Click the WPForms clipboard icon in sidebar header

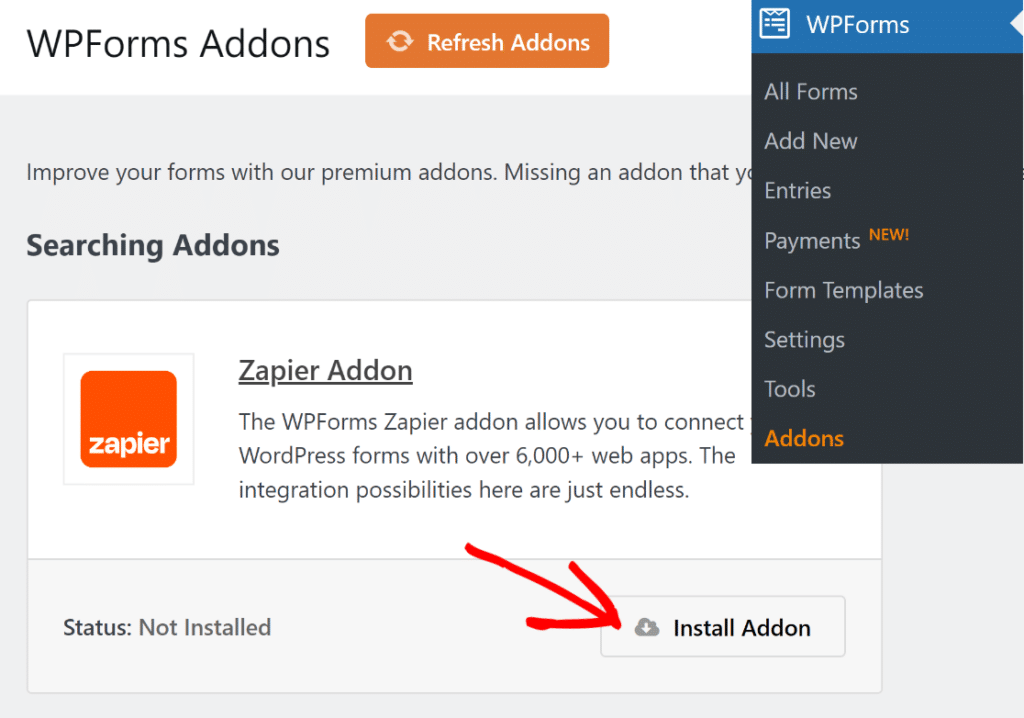(x=773, y=25)
